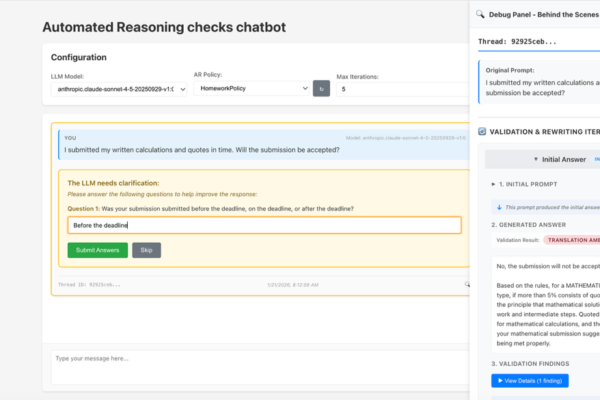Click the Debug Panel magnifier icon

pos(480,14)
